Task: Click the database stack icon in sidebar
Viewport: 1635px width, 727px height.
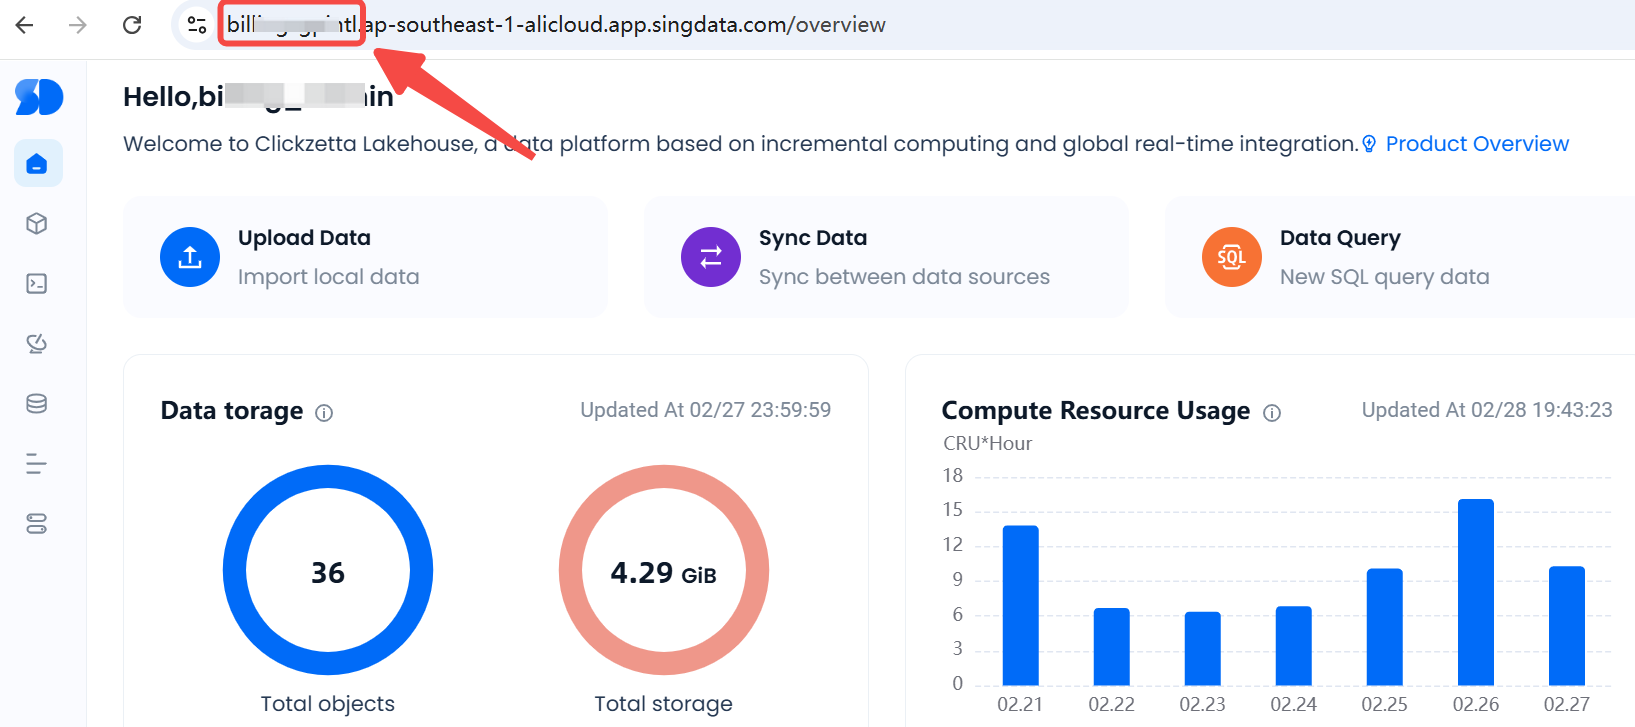Action: (x=37, y=404)
